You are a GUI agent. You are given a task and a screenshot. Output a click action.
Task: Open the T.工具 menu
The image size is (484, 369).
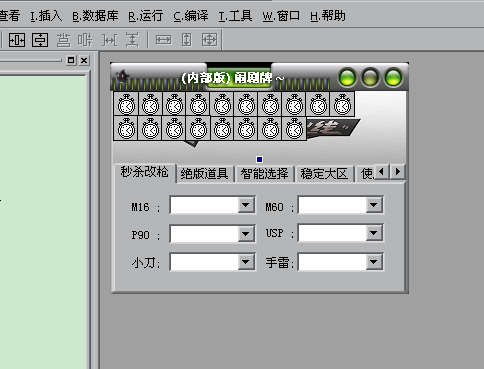(x=235, y=16)
